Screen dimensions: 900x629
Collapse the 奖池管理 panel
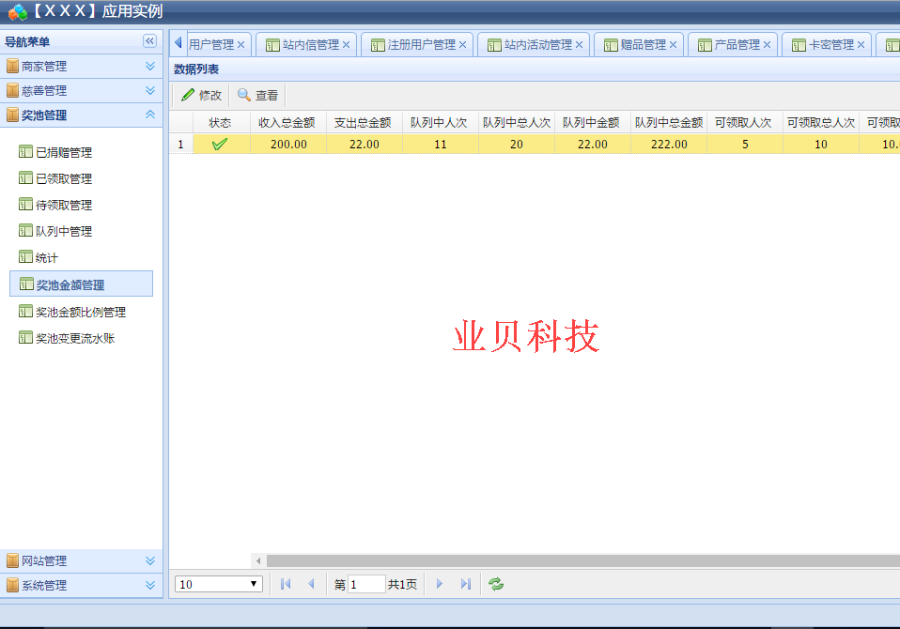click(148, 114)
